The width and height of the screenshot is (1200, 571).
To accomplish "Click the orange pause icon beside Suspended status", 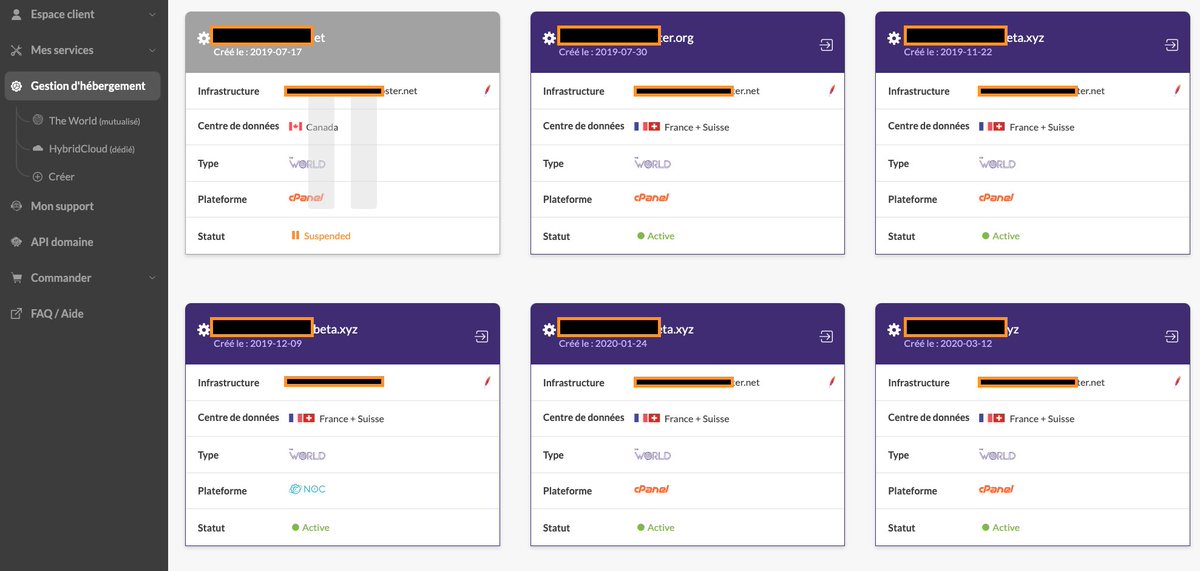I will pos(295,236).
